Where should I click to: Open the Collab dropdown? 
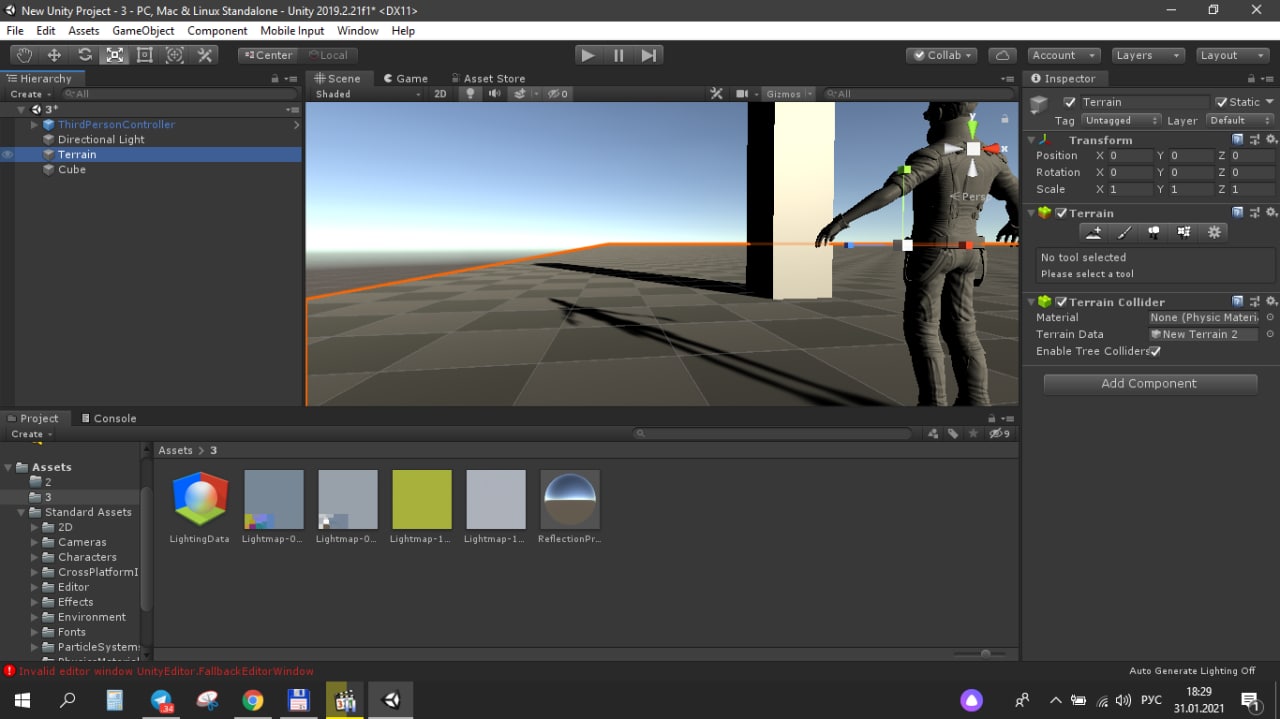click(x=942, y=55)
